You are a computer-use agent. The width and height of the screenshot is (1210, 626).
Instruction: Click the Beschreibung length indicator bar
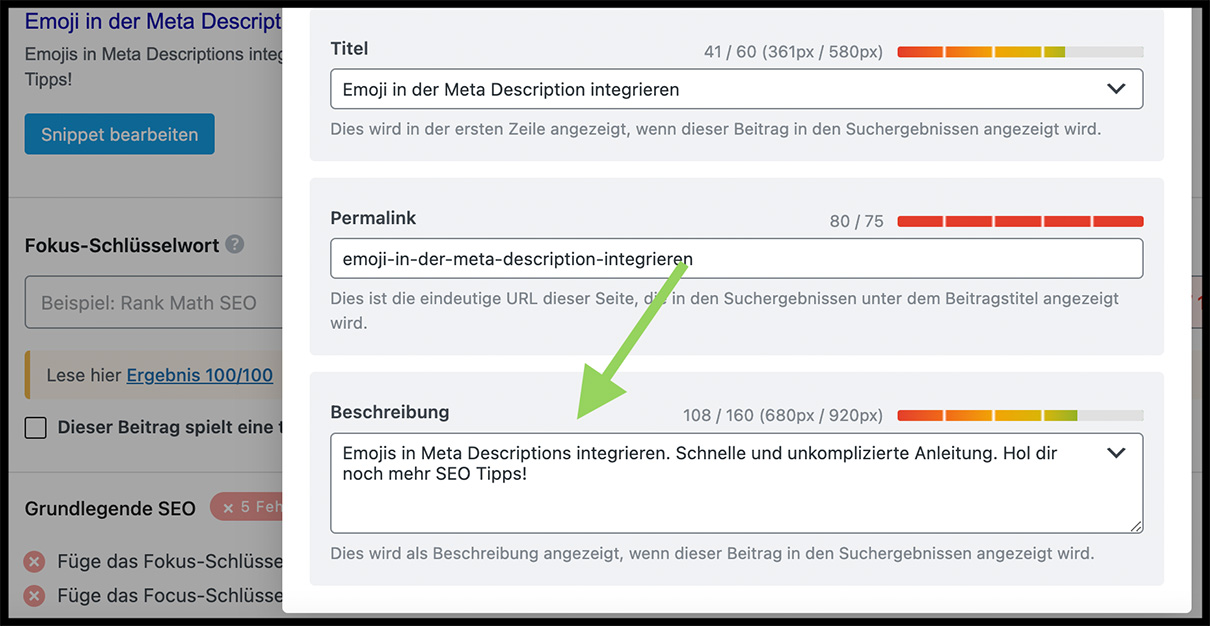click(1020, 415)
